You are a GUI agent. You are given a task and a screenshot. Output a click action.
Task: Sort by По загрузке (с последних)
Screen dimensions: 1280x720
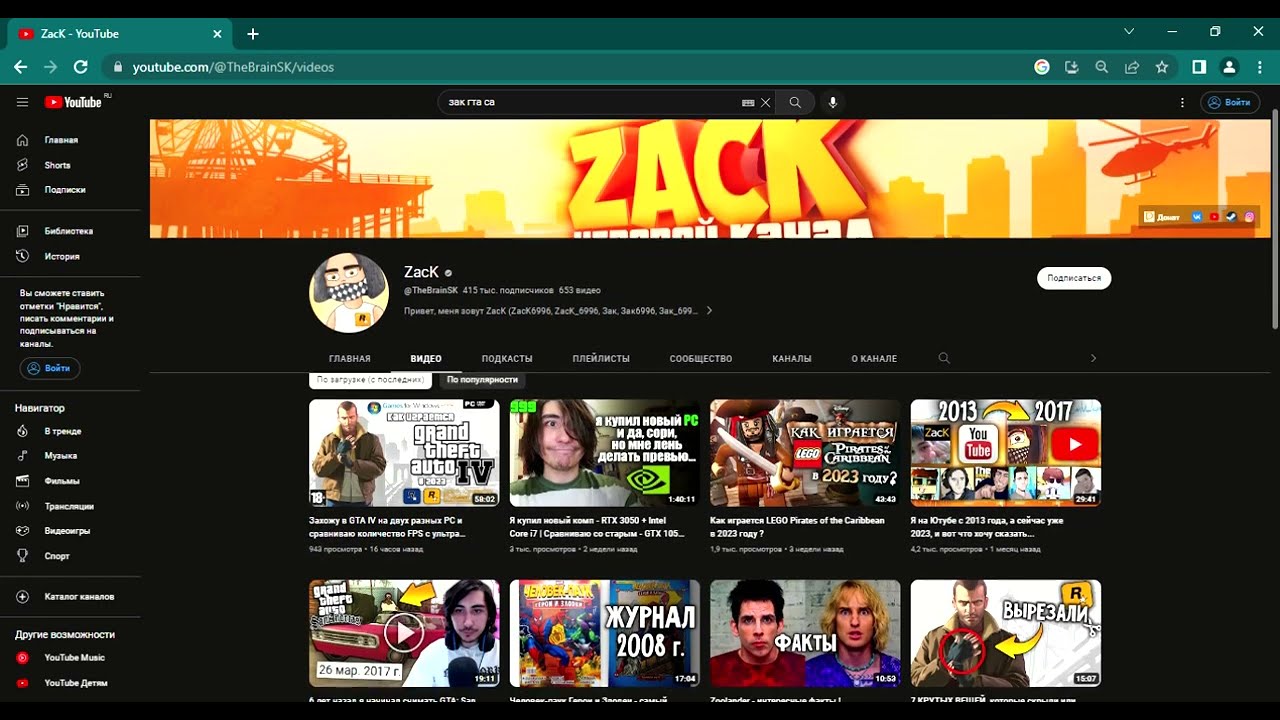point(371,380)
